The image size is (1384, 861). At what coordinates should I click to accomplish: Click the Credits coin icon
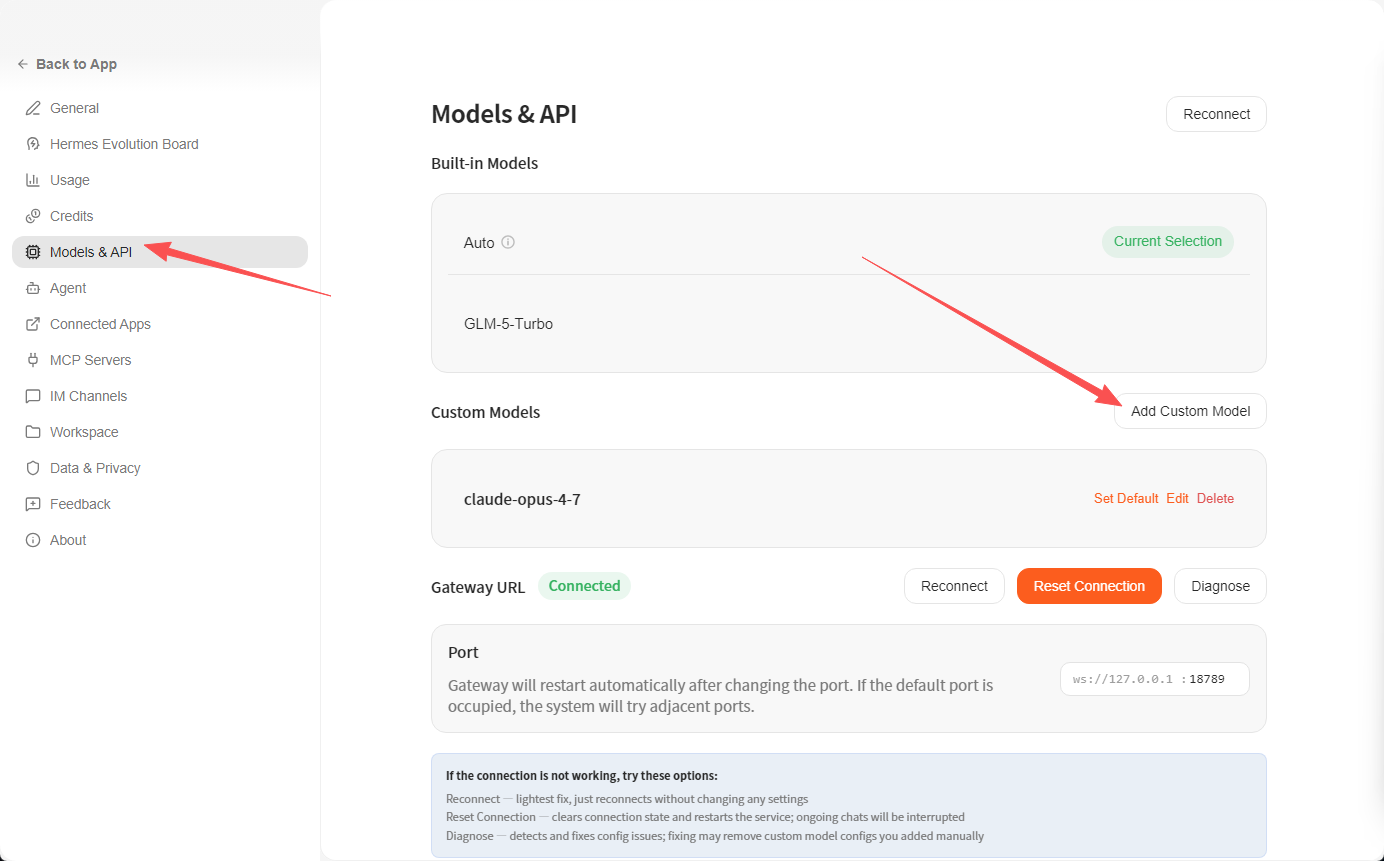coord(33,216)
